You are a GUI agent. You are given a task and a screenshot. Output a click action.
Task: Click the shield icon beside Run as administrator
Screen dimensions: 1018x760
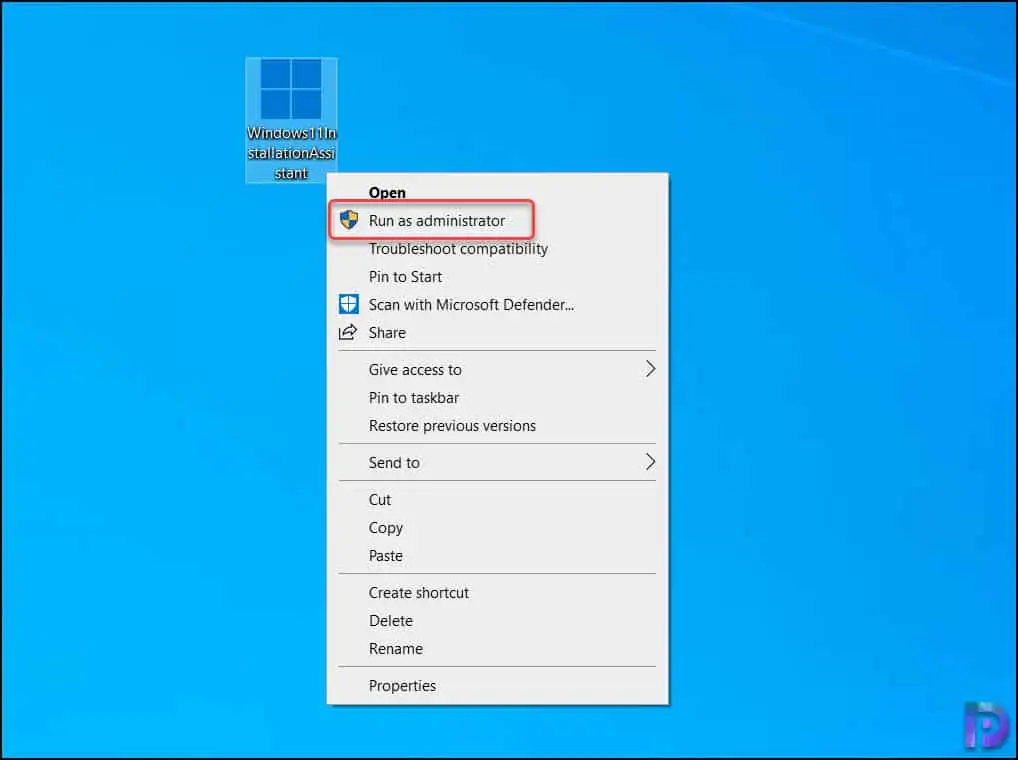pyautogui.click(x=349, y=220)
